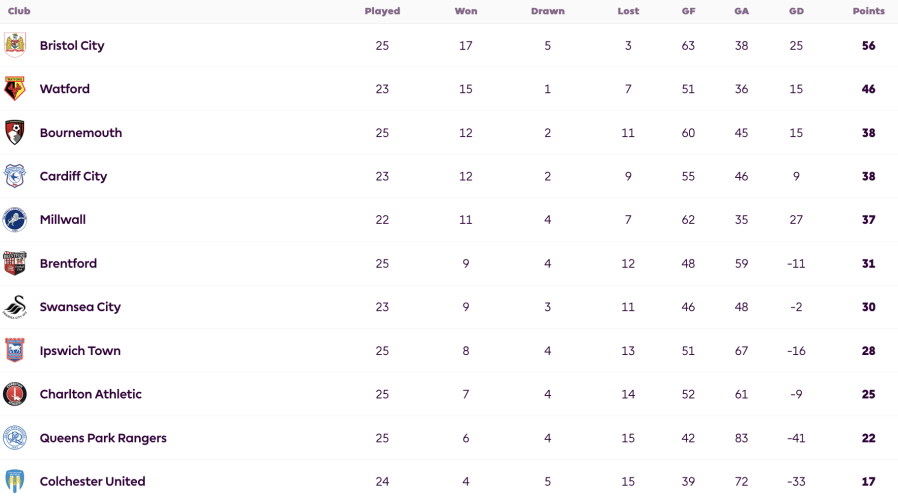Click the Played column header
This screenshot has height=500, width=898.
click(x=382, y=11)
